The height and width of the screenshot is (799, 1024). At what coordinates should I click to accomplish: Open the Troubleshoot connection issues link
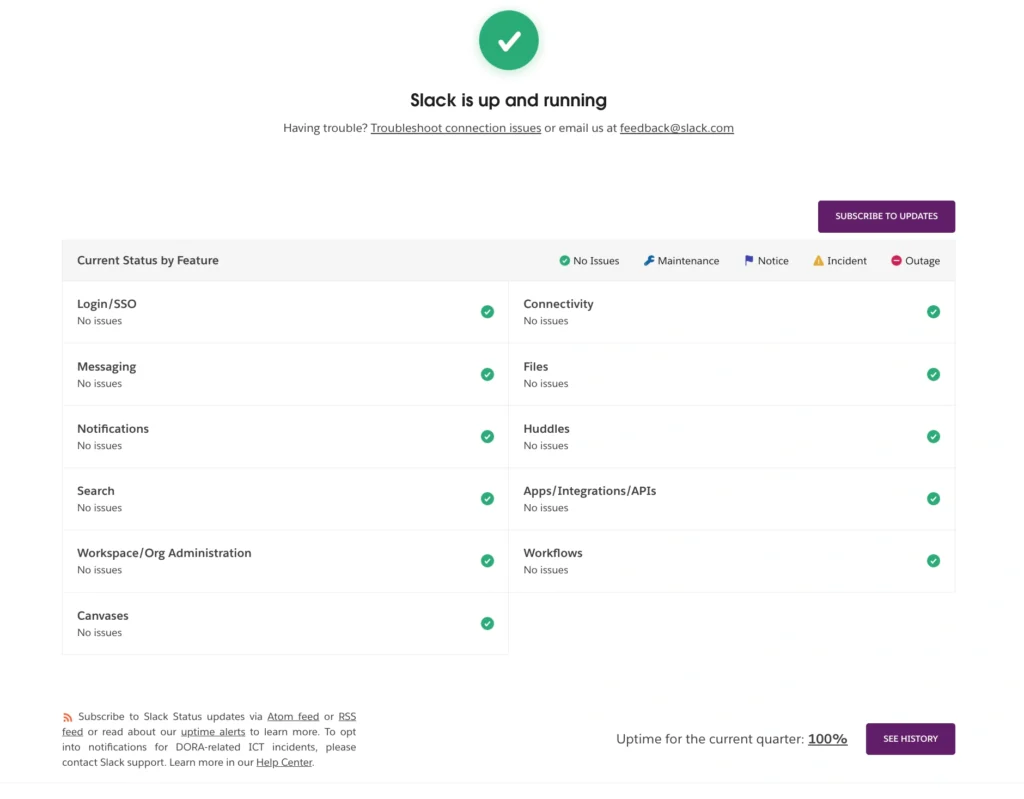(455, 128)
